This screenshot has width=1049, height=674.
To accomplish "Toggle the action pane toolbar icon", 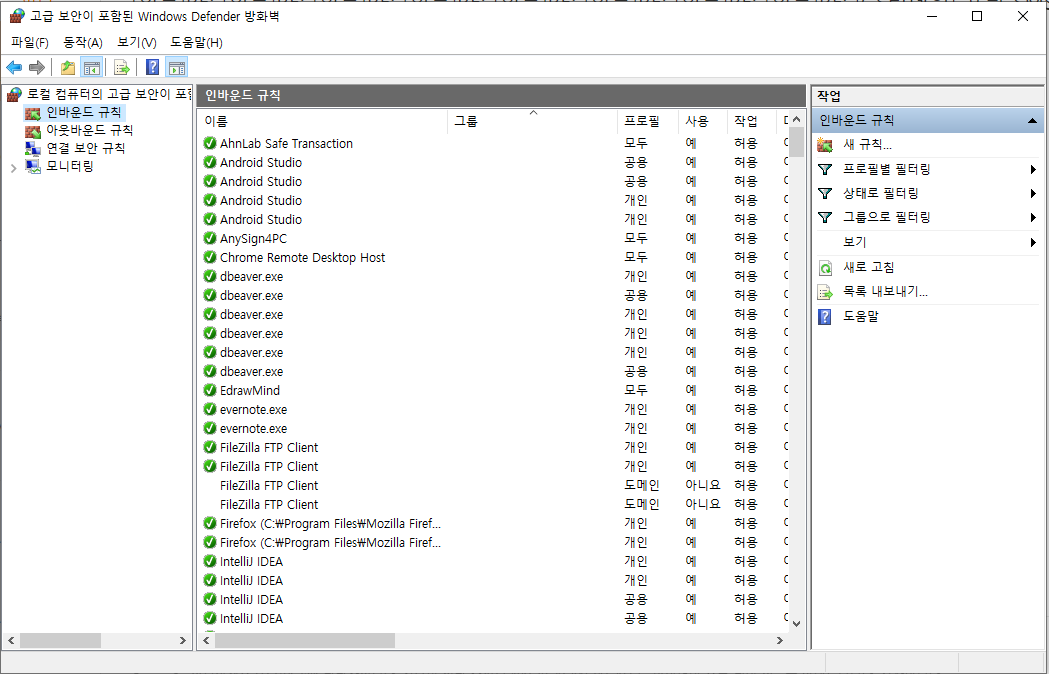I will click(177, 67).
